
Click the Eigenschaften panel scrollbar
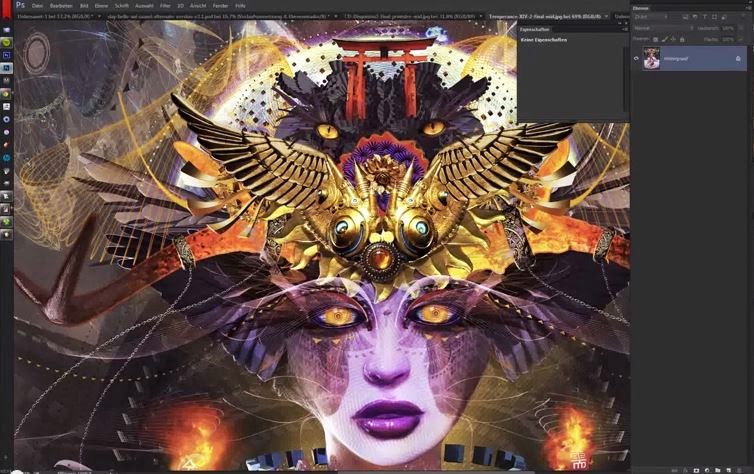click(x=626, y=78)
